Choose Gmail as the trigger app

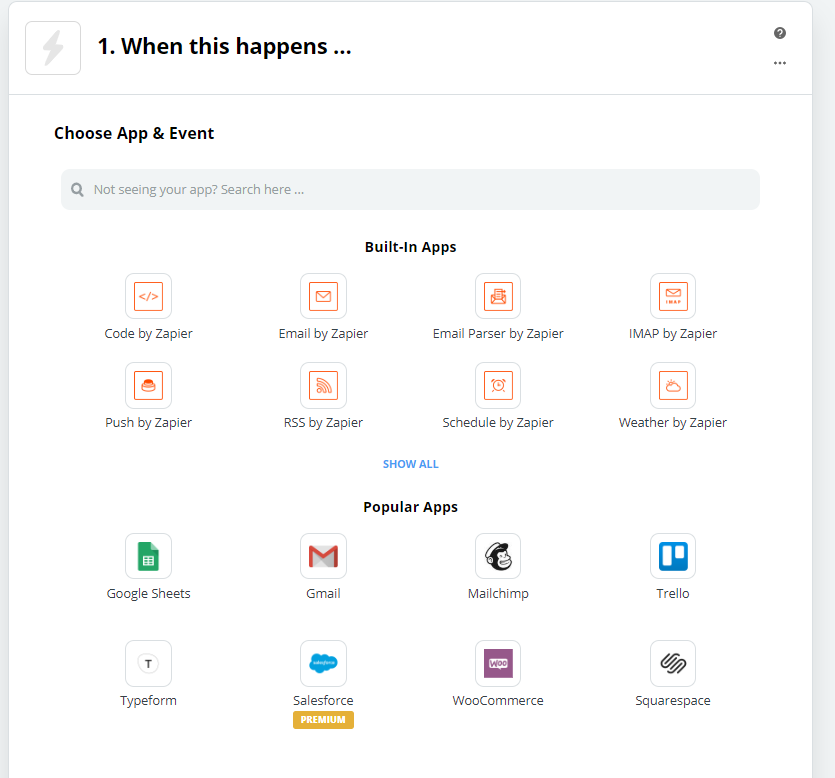(x=323, y=556)
